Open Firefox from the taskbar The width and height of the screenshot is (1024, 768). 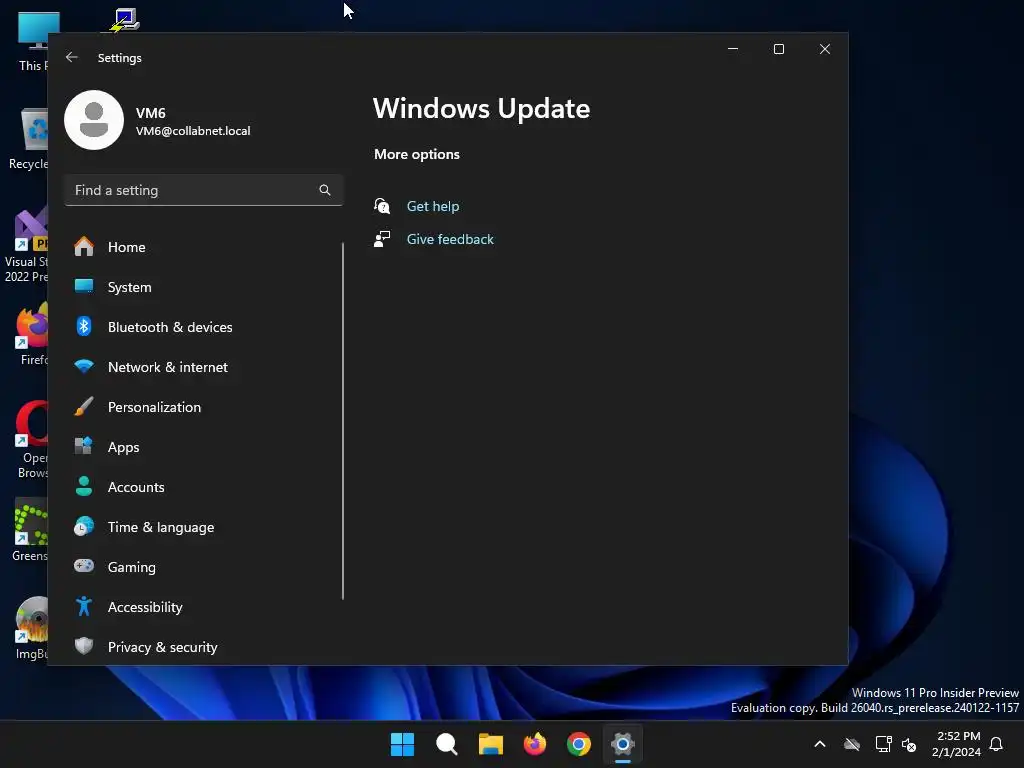(x=535, y=744)
